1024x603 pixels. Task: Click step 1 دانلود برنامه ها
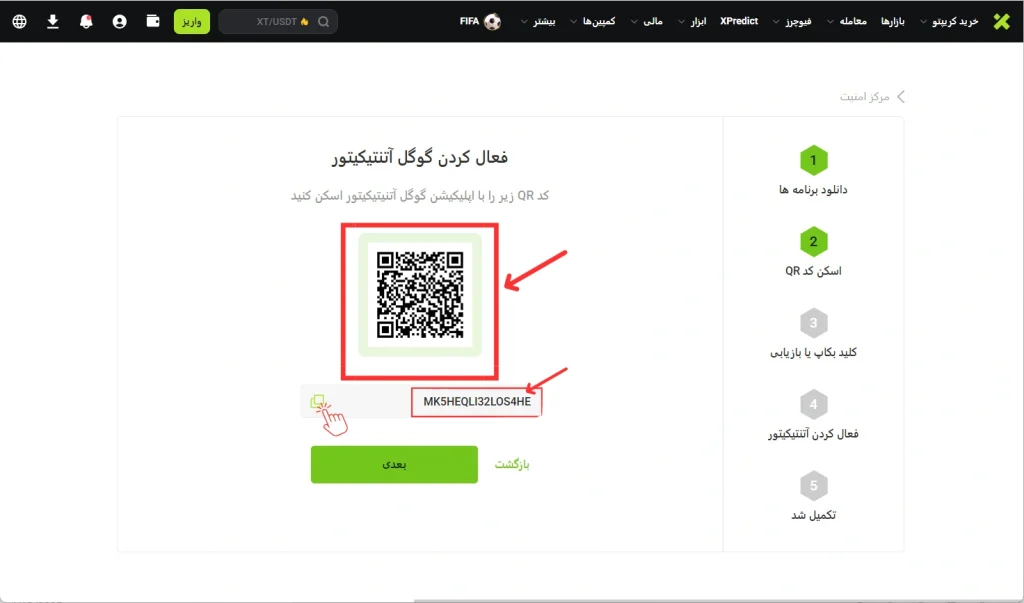(813, 172)
